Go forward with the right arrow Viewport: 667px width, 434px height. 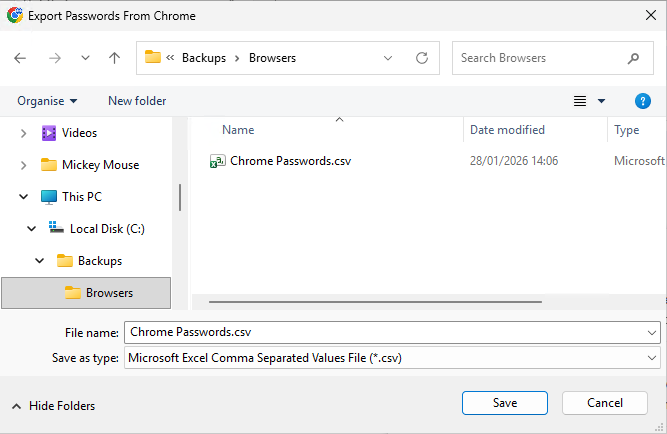pos(54,58)
